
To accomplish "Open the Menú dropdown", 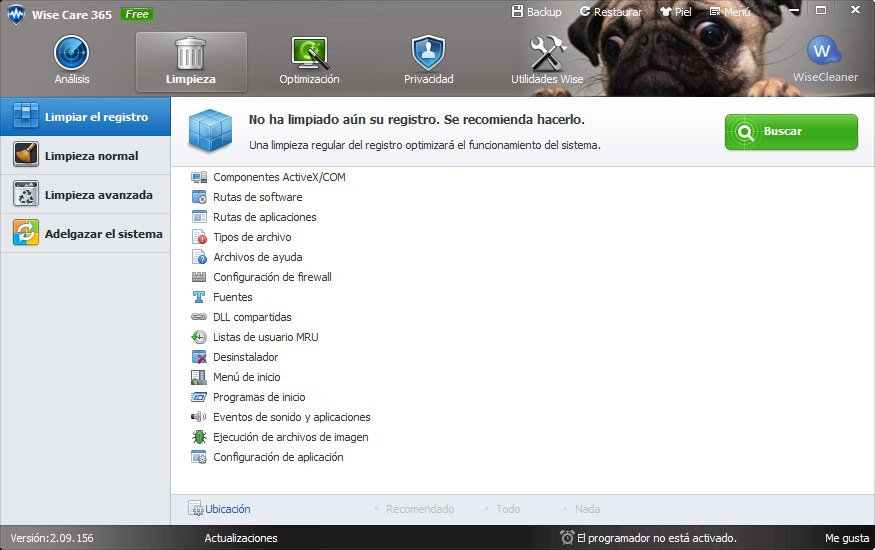I will pyautogui.click(x=730, y=11).
